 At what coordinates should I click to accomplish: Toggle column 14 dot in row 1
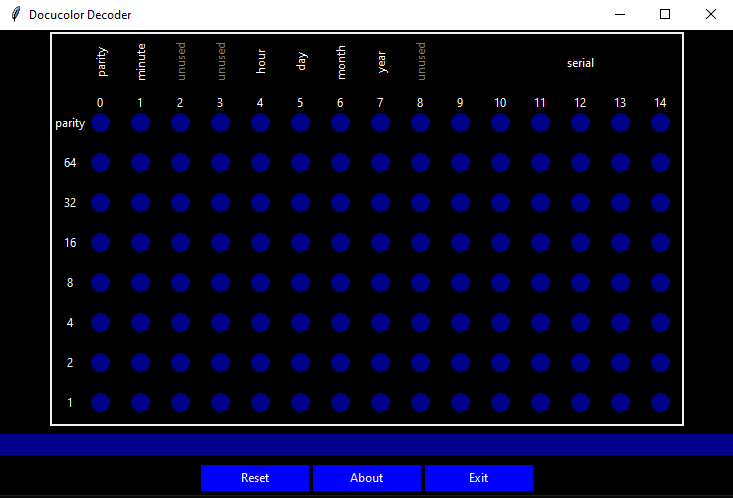(x=660, y=403)
